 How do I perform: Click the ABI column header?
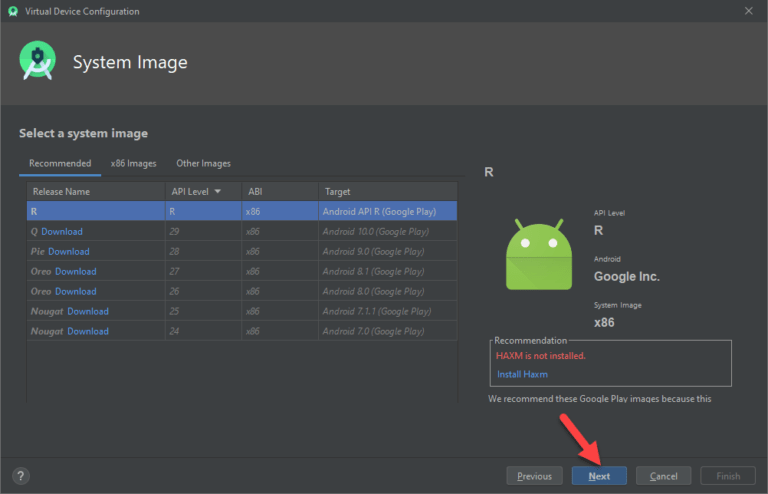[x=280, y=191]
